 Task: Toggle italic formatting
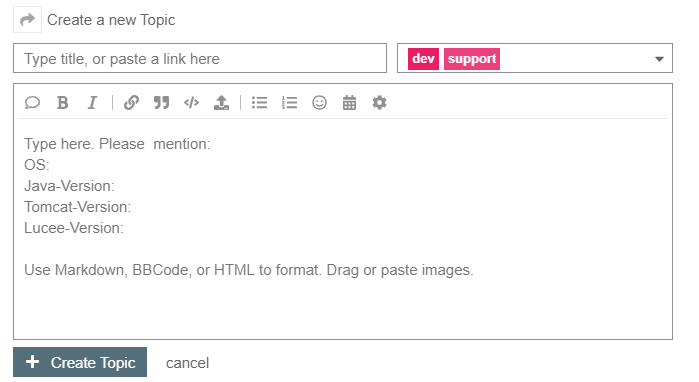tap(92, 103)
